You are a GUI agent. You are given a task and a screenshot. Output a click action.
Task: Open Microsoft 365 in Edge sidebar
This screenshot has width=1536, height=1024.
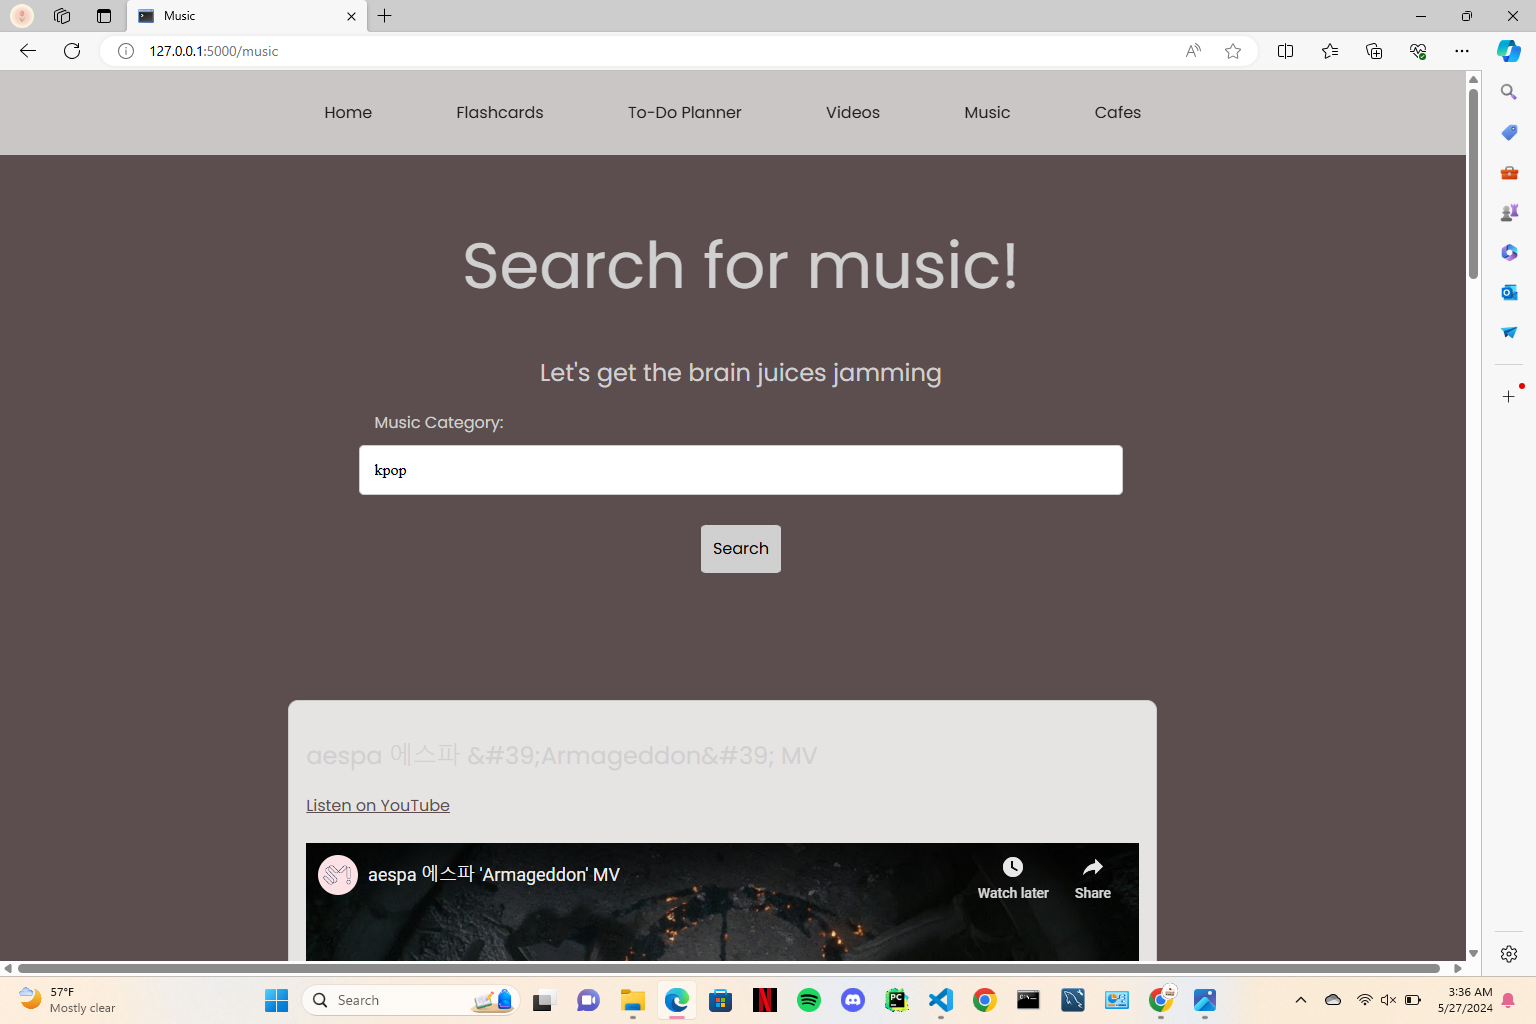[x=1509, y=252]
